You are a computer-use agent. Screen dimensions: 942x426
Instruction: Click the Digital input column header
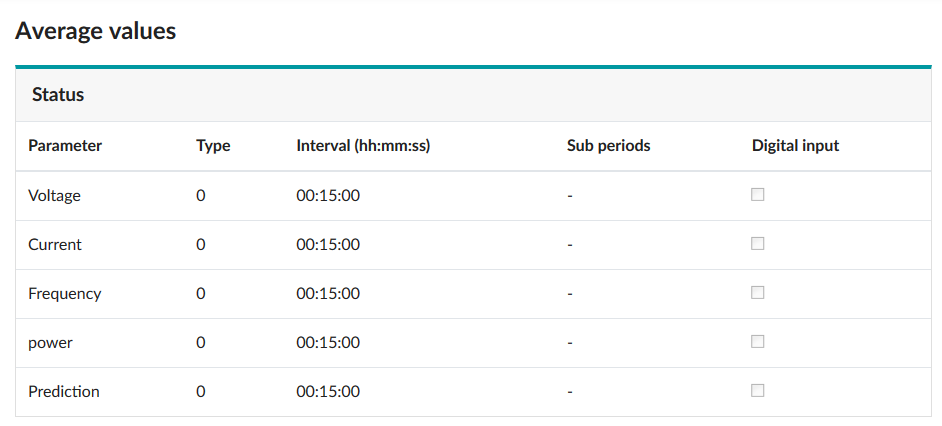pos(795,146)
